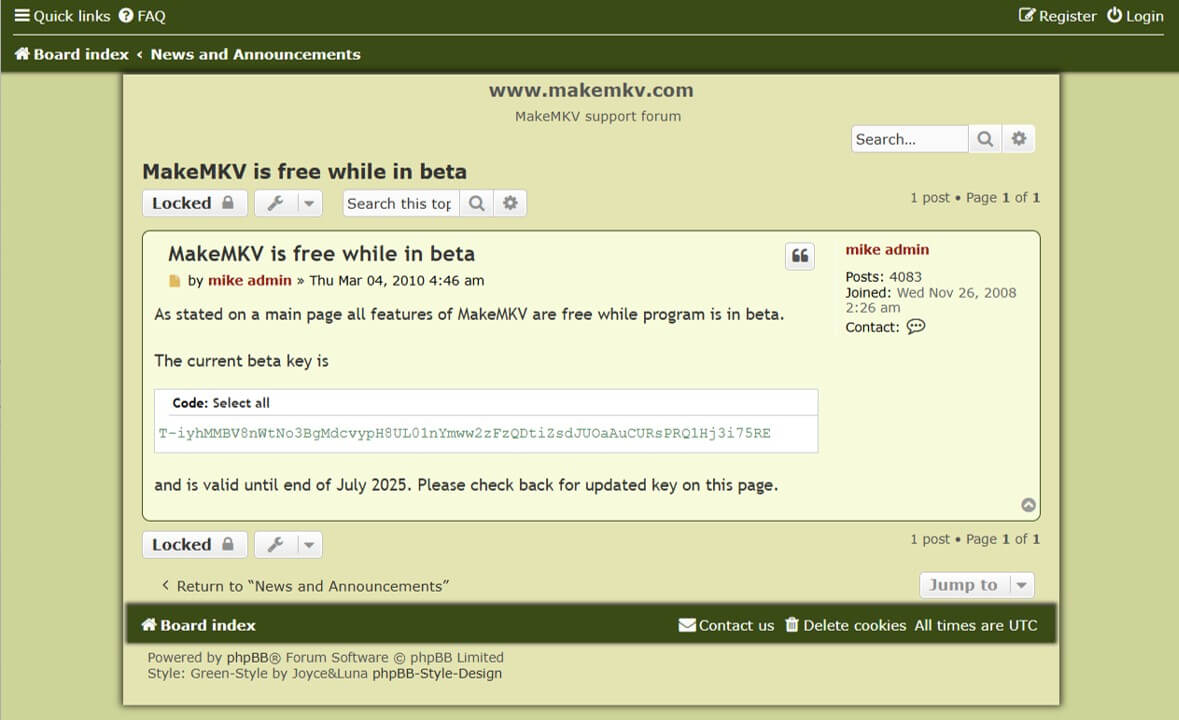Run topic search with magnifier icon
The width and height of the screenshot is (1179, 720).
[477, 204]
